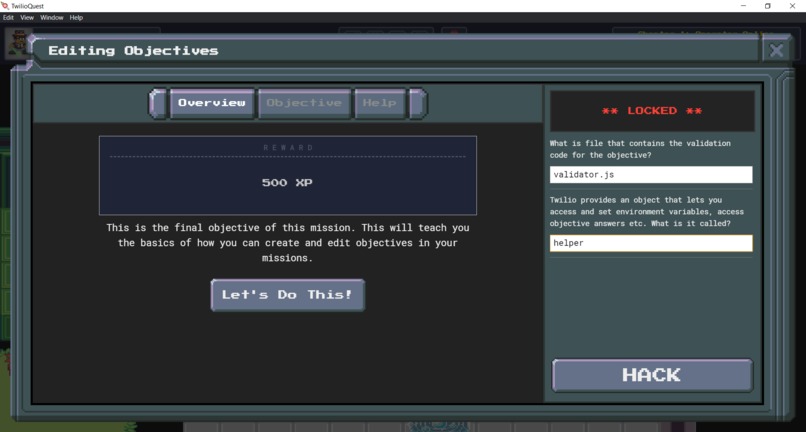The height and width of the screenshot is (432, 806).
Task: Open the View menu
Action: pyautogui.click(x=27, y=17)
